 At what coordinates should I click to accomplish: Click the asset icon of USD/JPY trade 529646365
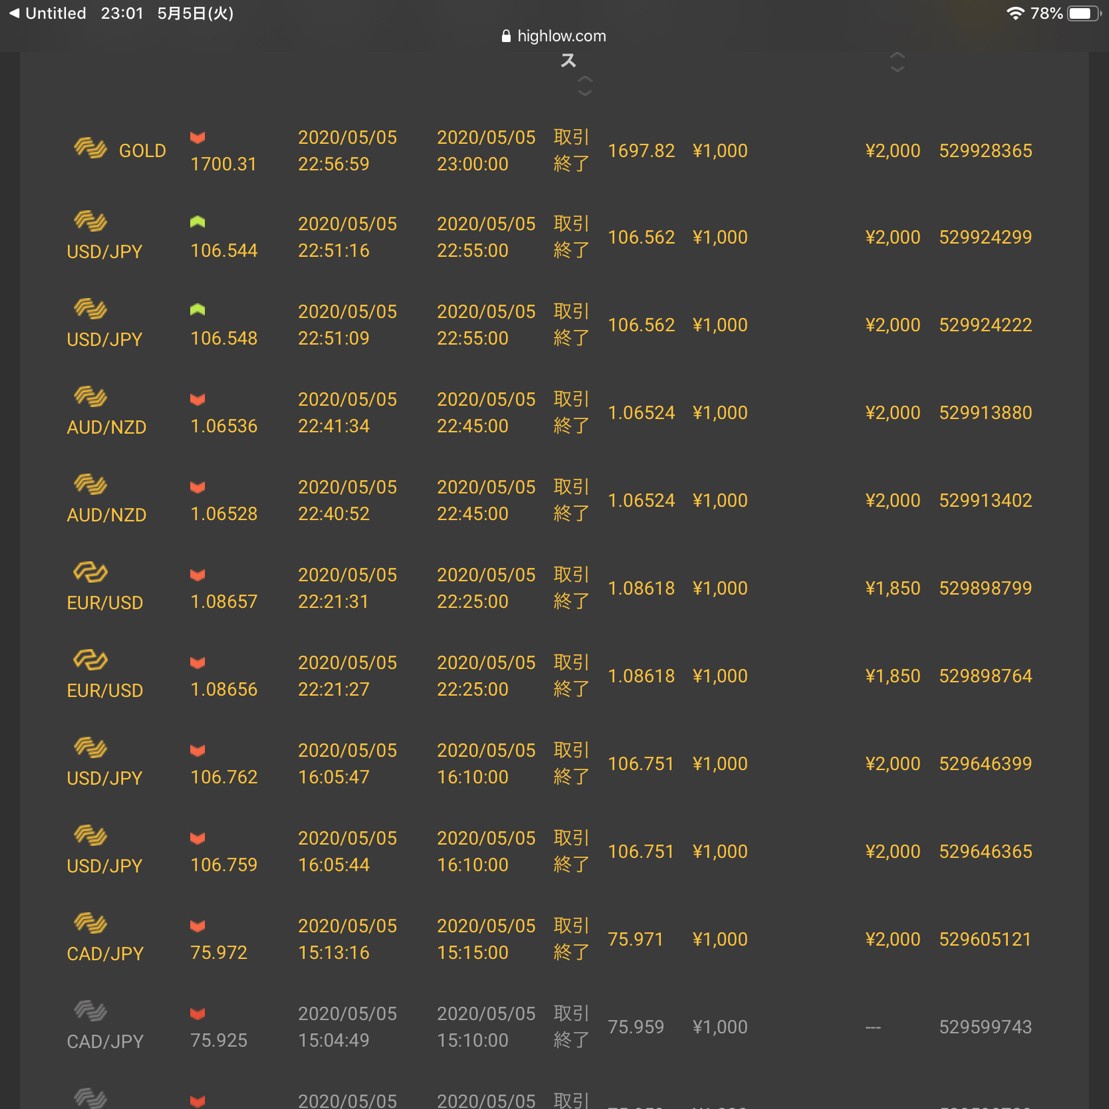pyautogui.click(x=91, y=835)
